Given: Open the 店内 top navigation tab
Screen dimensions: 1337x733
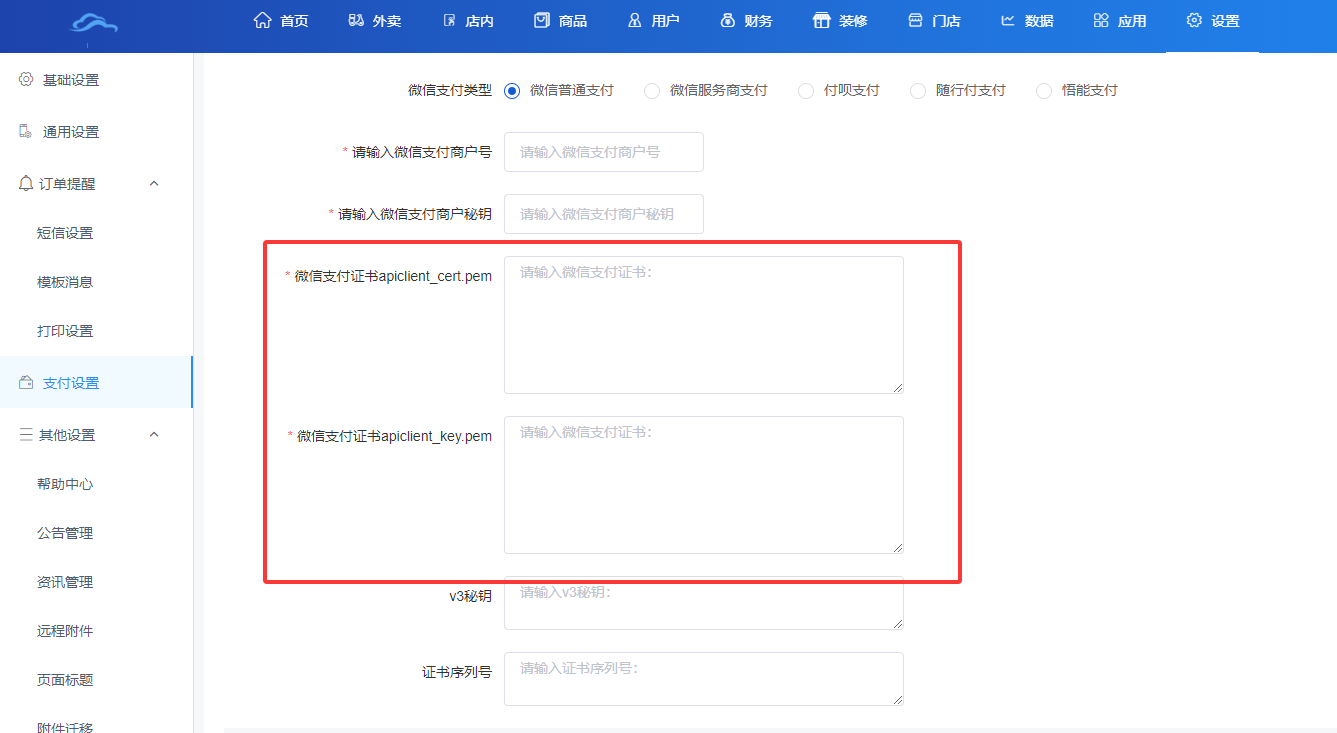Looking at the screenshot, I should click(x=467, y=21).
